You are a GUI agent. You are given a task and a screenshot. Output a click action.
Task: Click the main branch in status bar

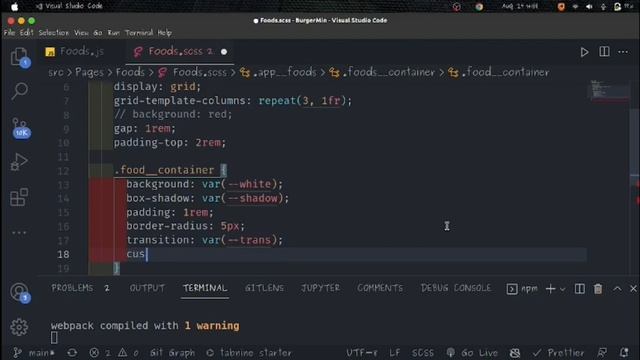(x=34, y=353)
